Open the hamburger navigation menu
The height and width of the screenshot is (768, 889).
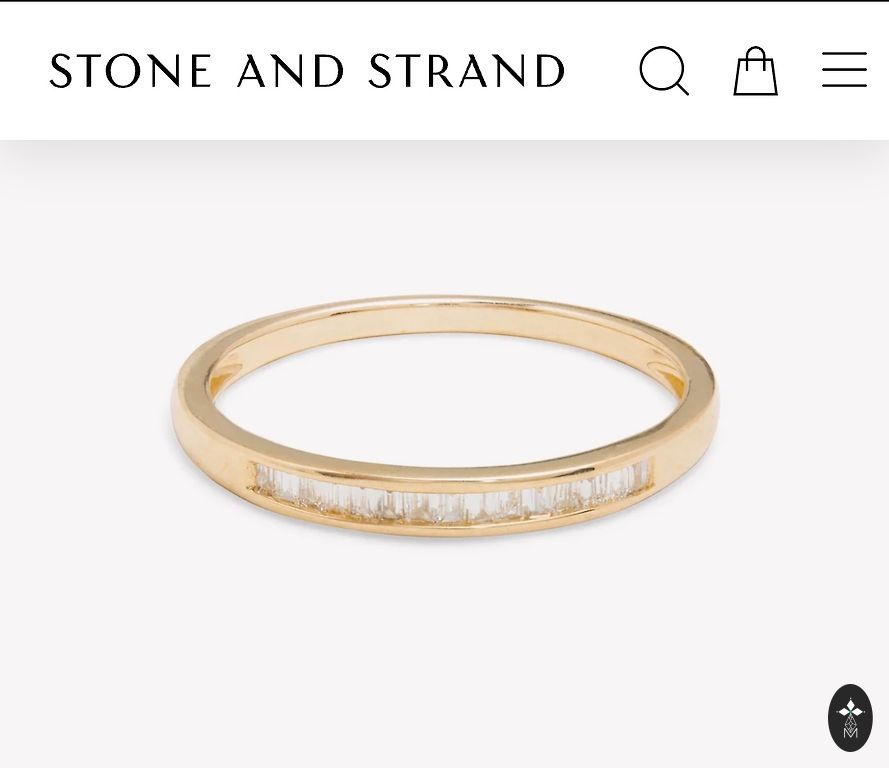tap(844, 70)
